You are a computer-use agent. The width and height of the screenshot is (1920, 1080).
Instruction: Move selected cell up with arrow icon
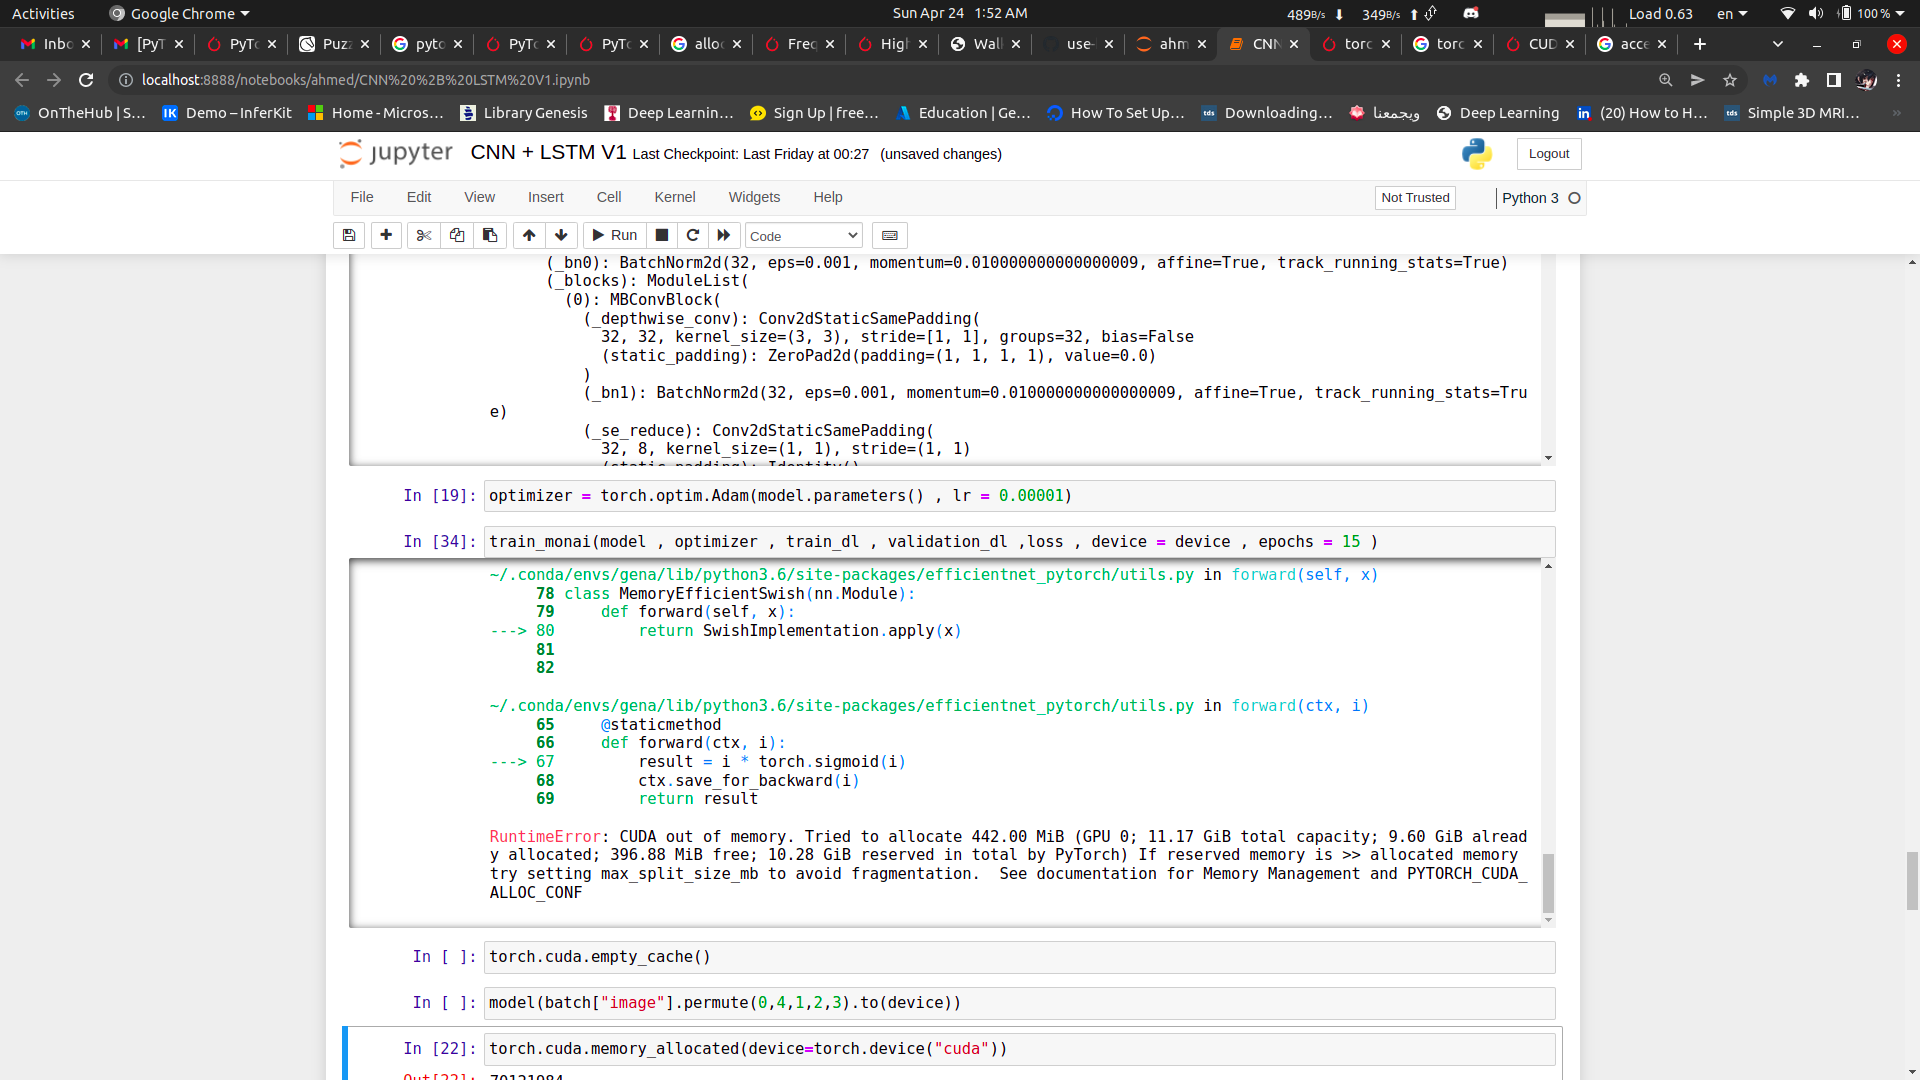pos(529,236)
